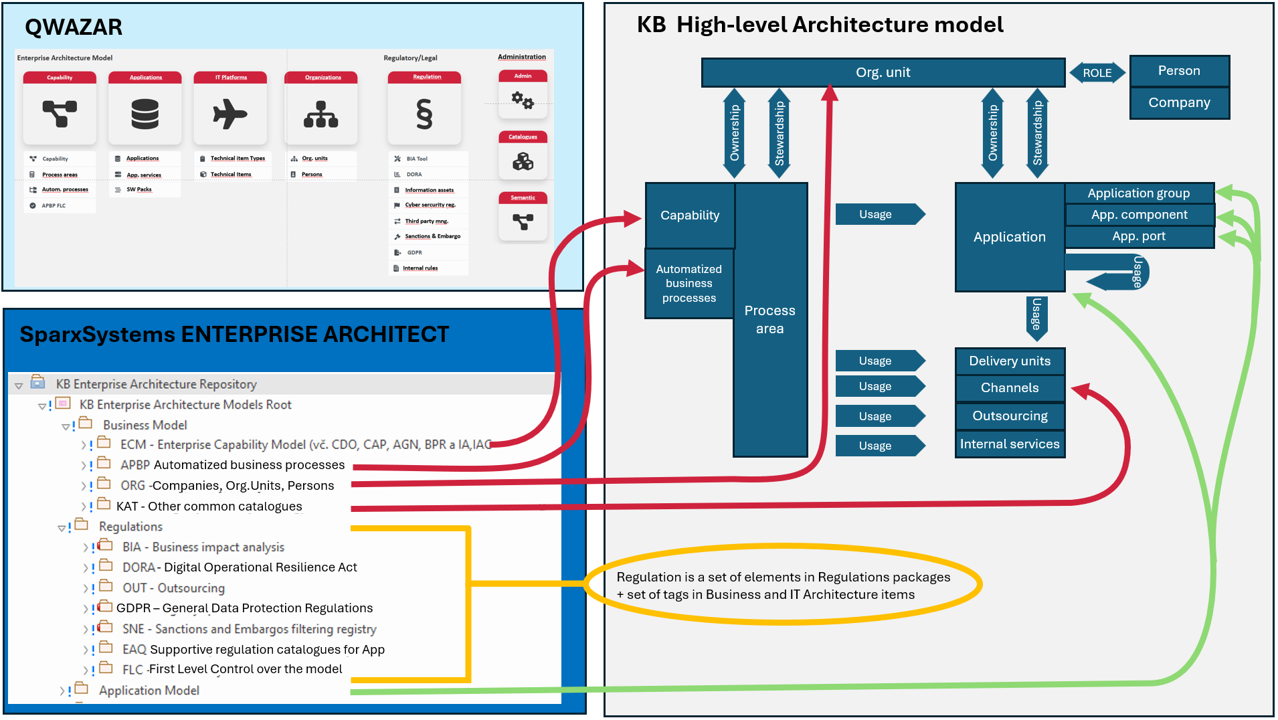Click the Catalogues cubes icon
Image resolution: width=1278 pixels, height=720 pixels.
pyautogui.click(x=522, y=161)
